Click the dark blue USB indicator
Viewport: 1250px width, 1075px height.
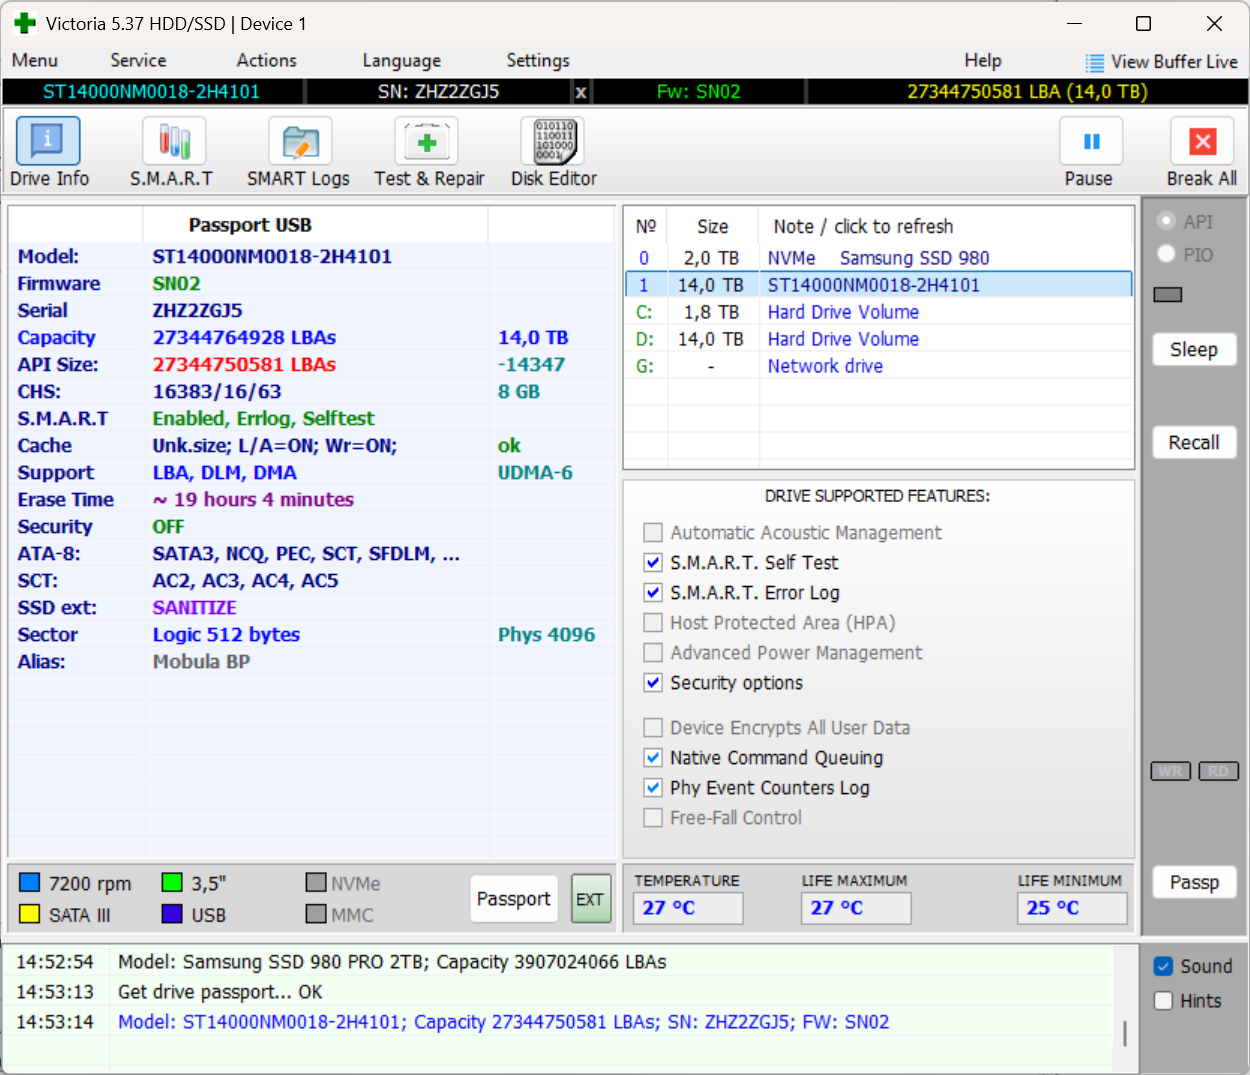pos(172,914)
